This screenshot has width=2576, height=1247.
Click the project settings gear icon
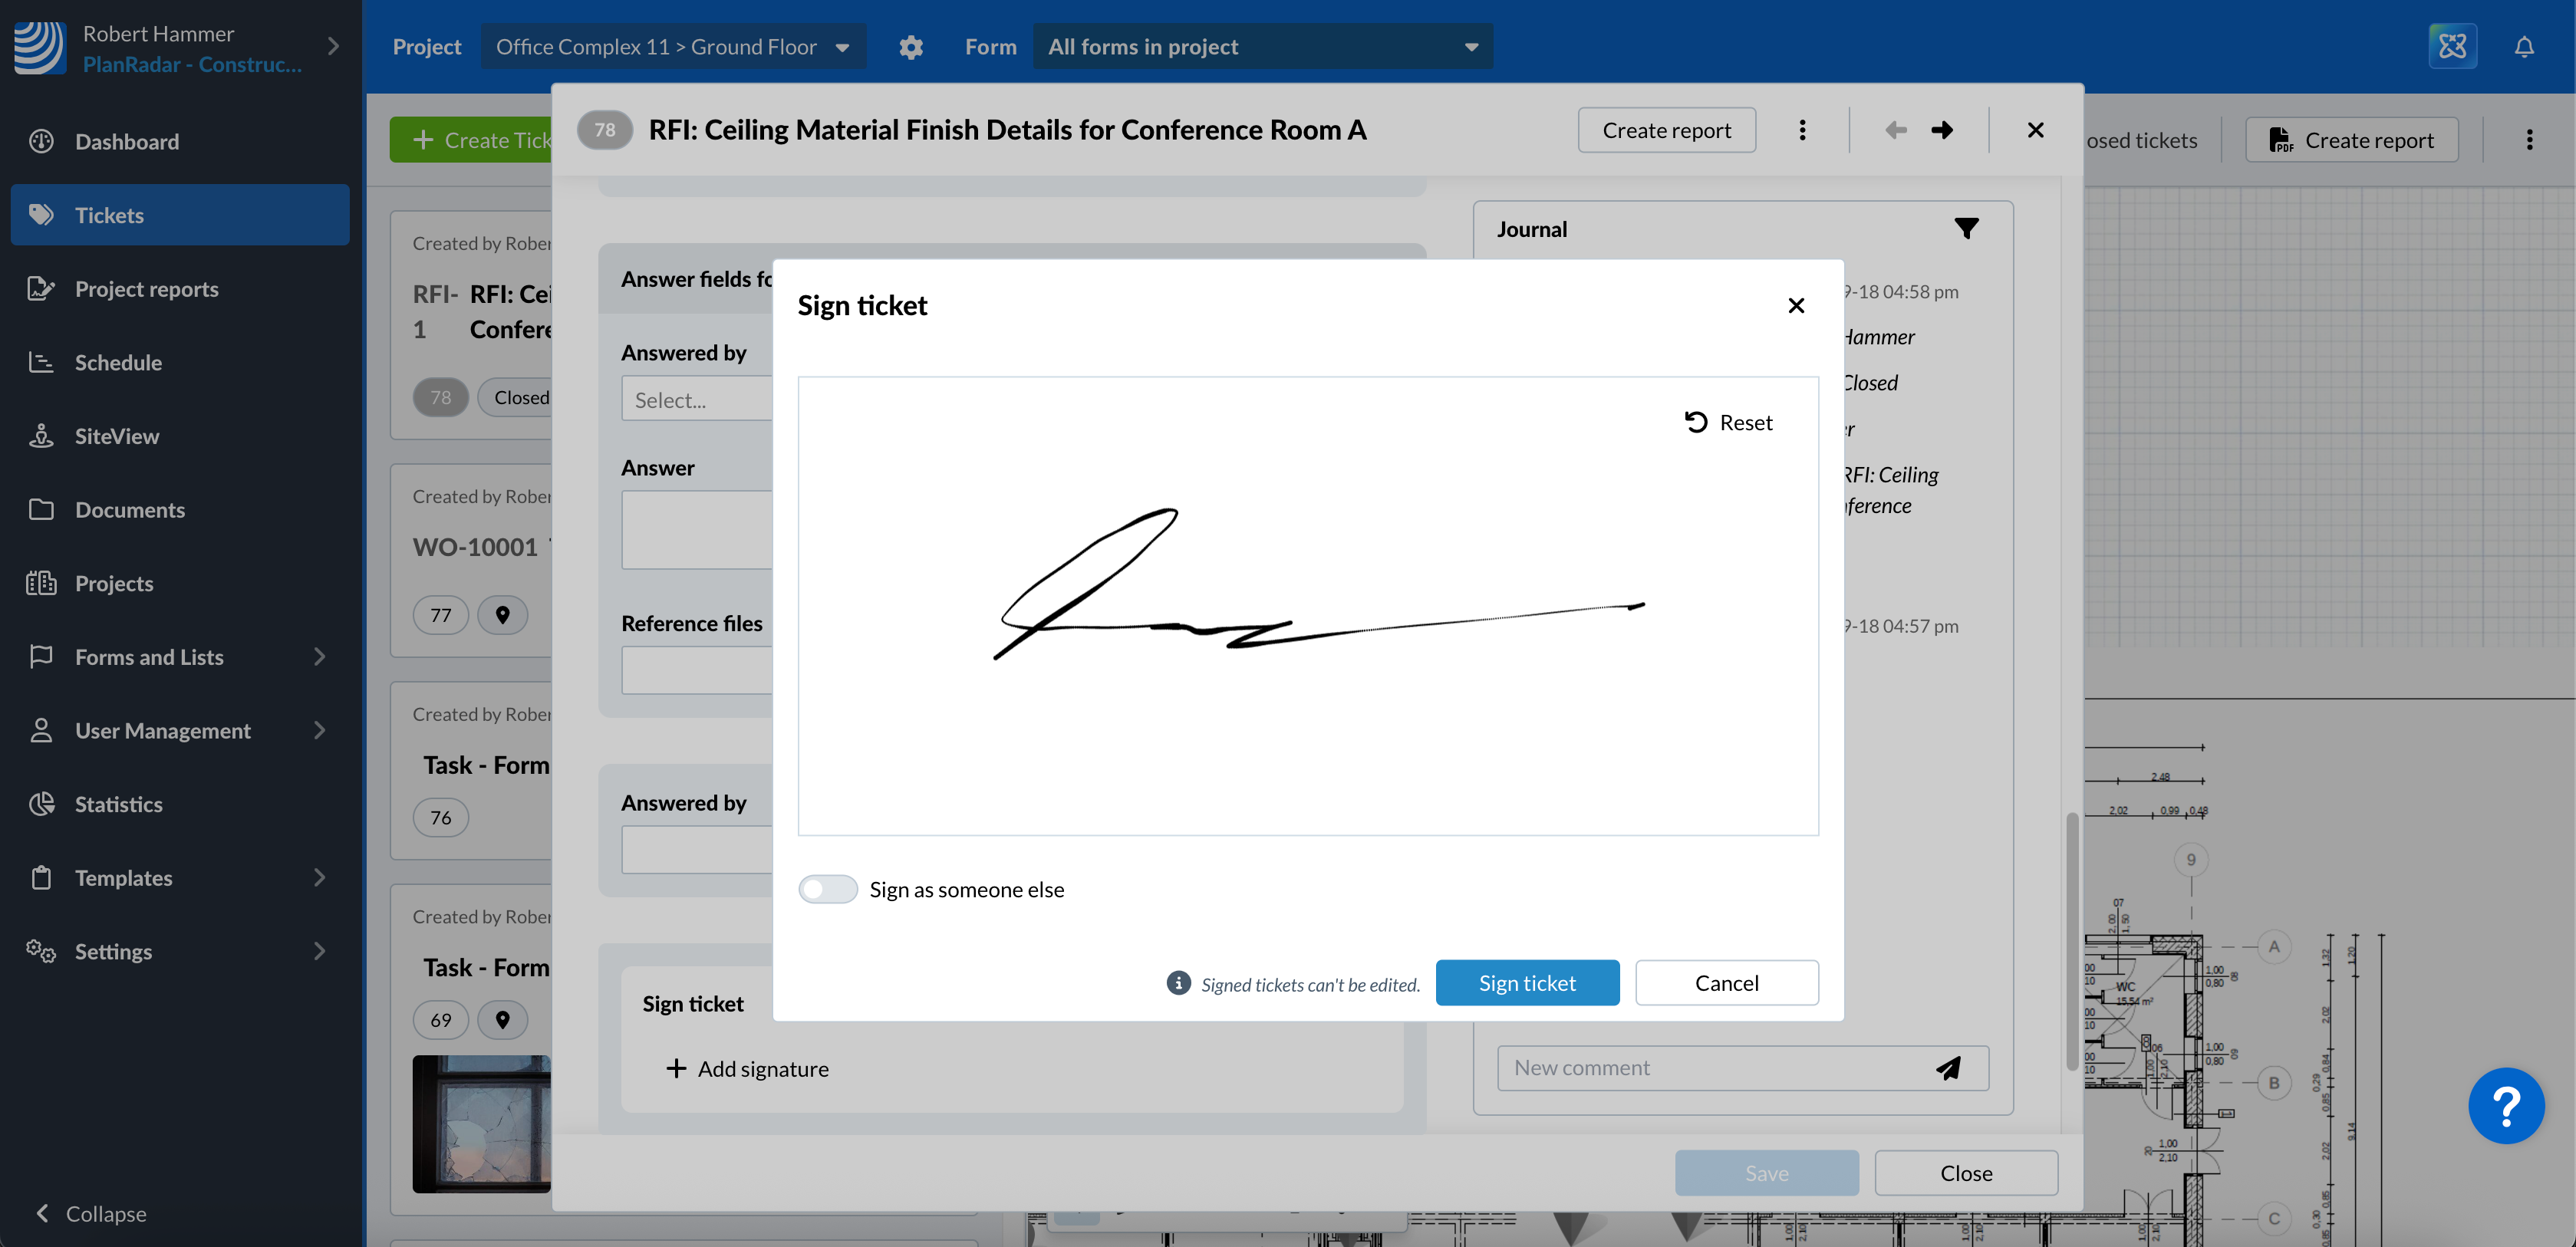[910, 47]
